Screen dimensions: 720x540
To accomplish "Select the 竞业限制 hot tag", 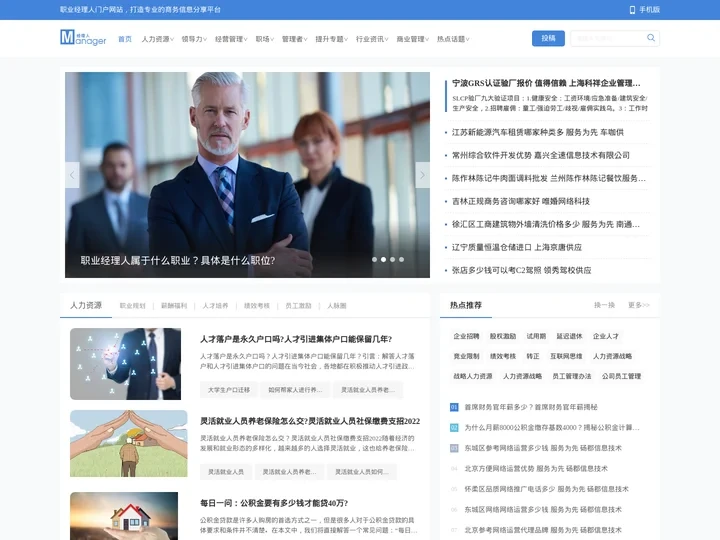I will (x=466, y=356).
